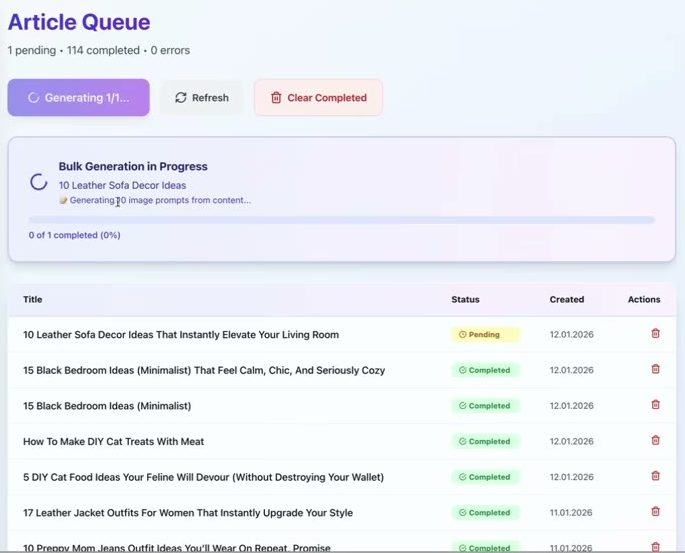Click Clear Completed button
The height and width of the screenshot is (553, 685).
(x=318, y=97)
